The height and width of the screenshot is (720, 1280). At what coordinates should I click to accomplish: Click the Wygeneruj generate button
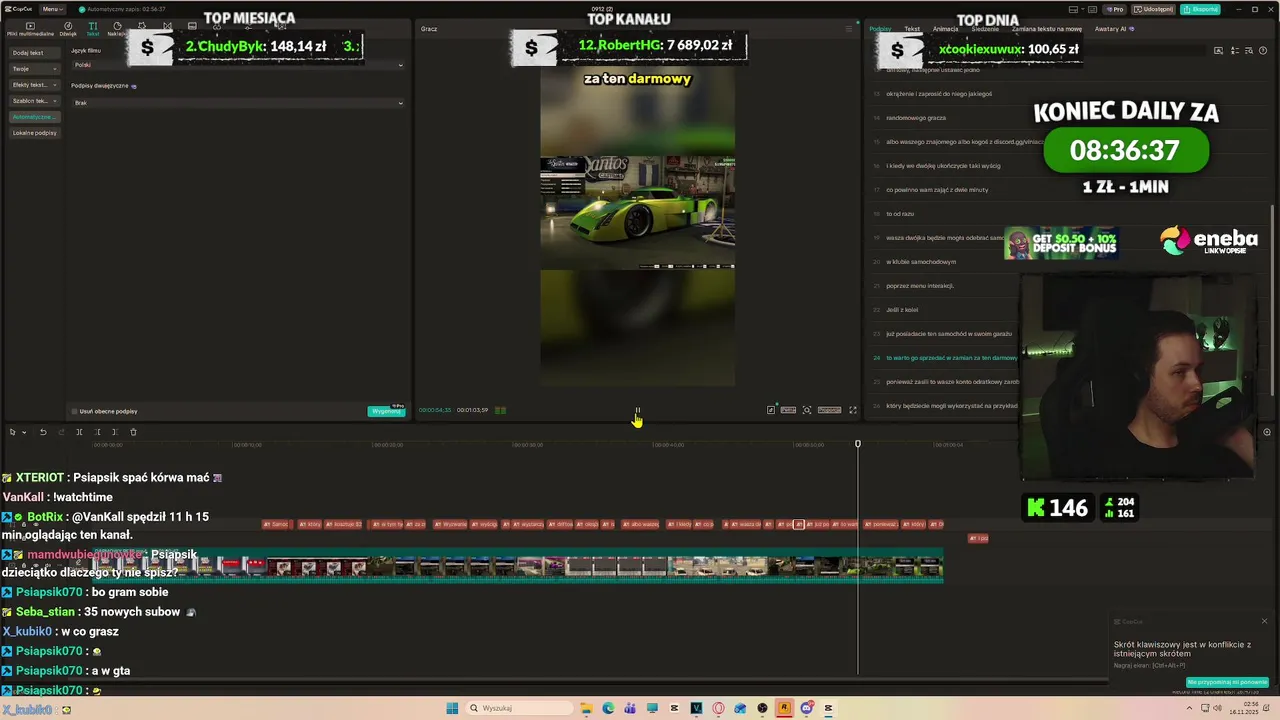coord(386,411)
